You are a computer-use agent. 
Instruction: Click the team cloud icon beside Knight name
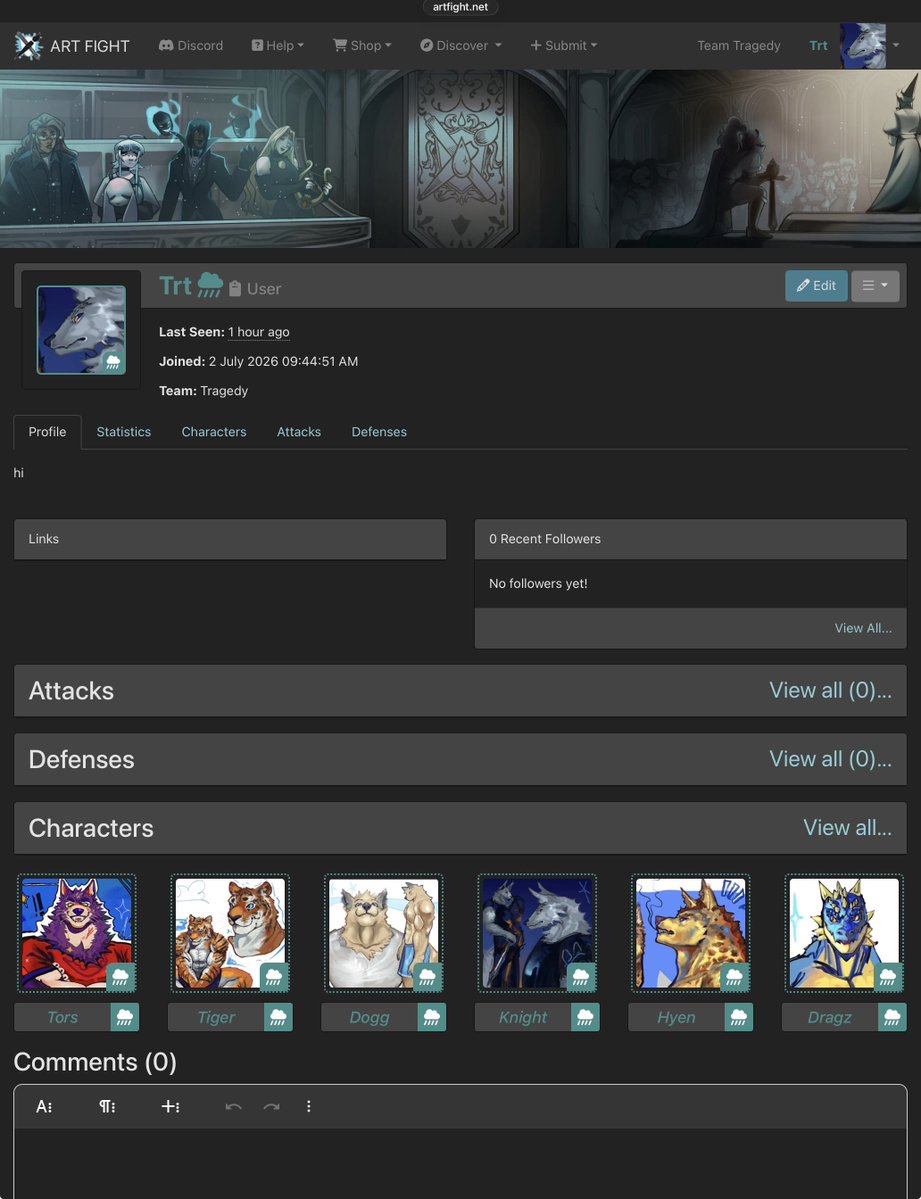coord(585,1018)
